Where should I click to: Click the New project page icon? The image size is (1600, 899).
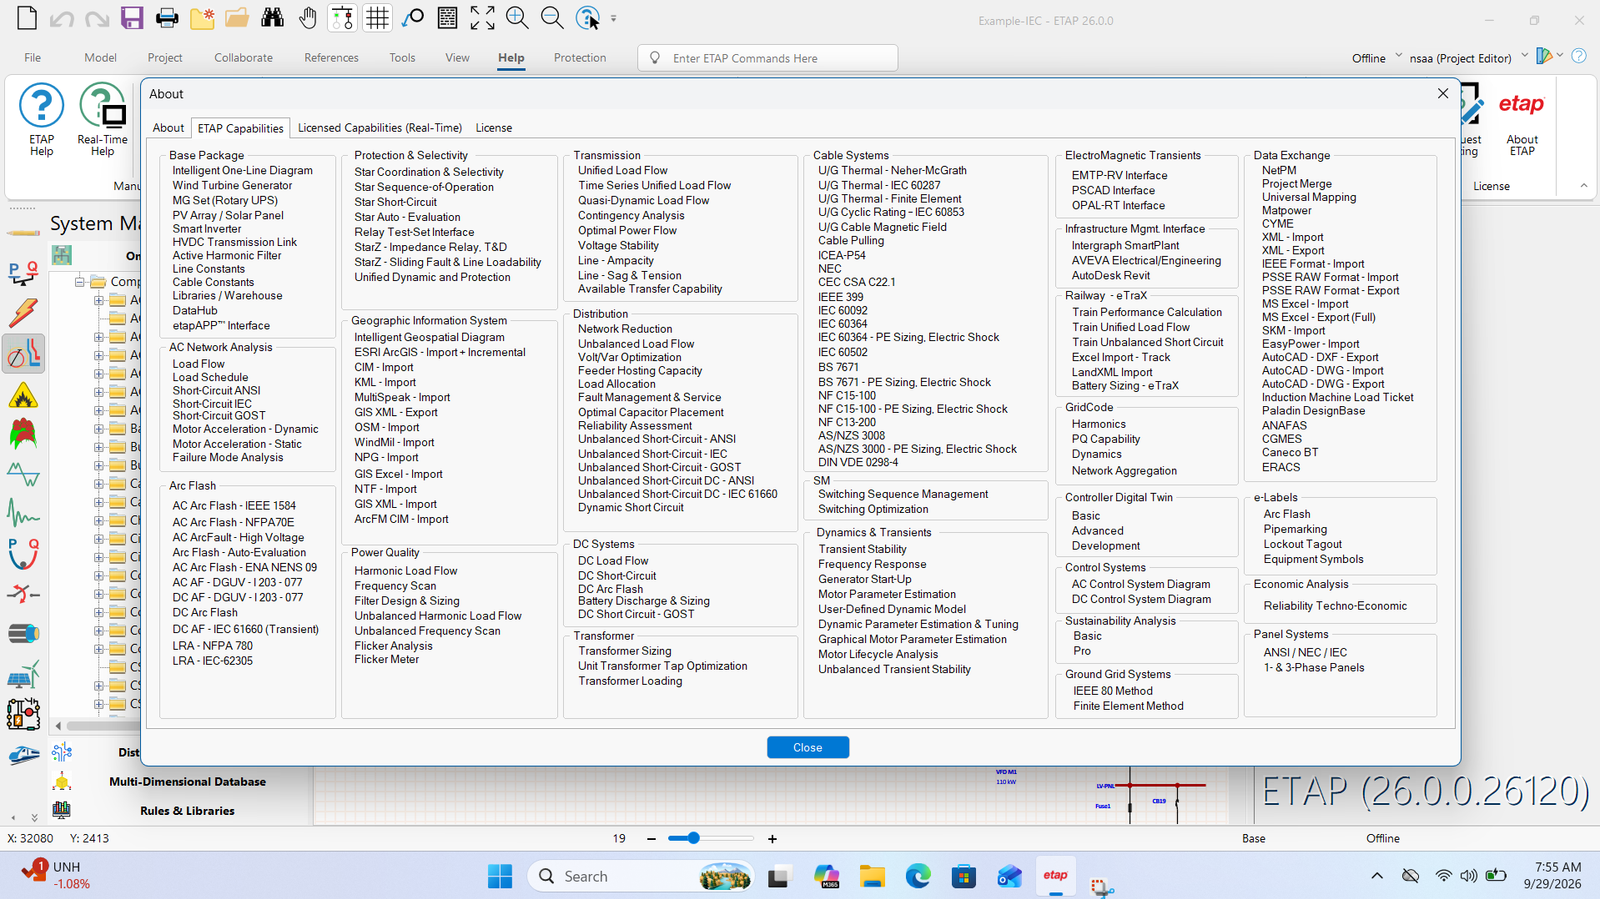[x=27, y=18]
